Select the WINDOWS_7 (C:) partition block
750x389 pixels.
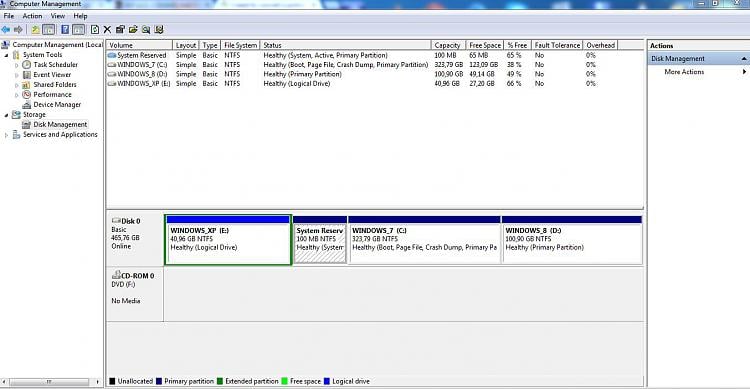tap(424, 239)
